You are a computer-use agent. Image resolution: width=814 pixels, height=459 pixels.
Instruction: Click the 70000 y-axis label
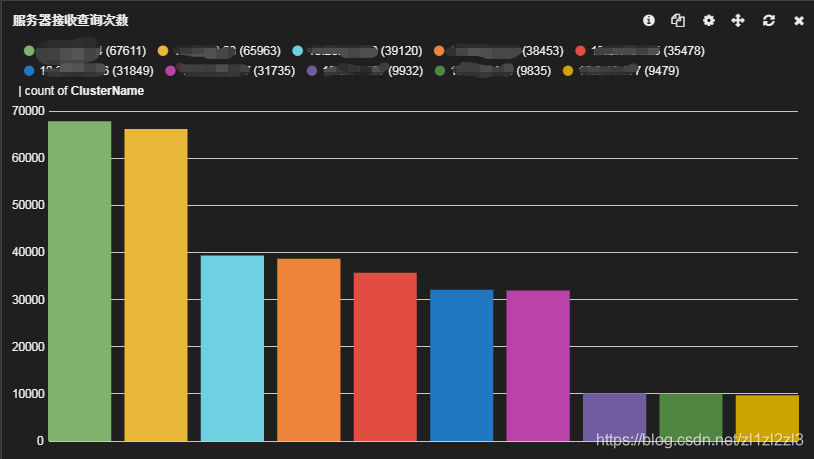coord(28,111)
